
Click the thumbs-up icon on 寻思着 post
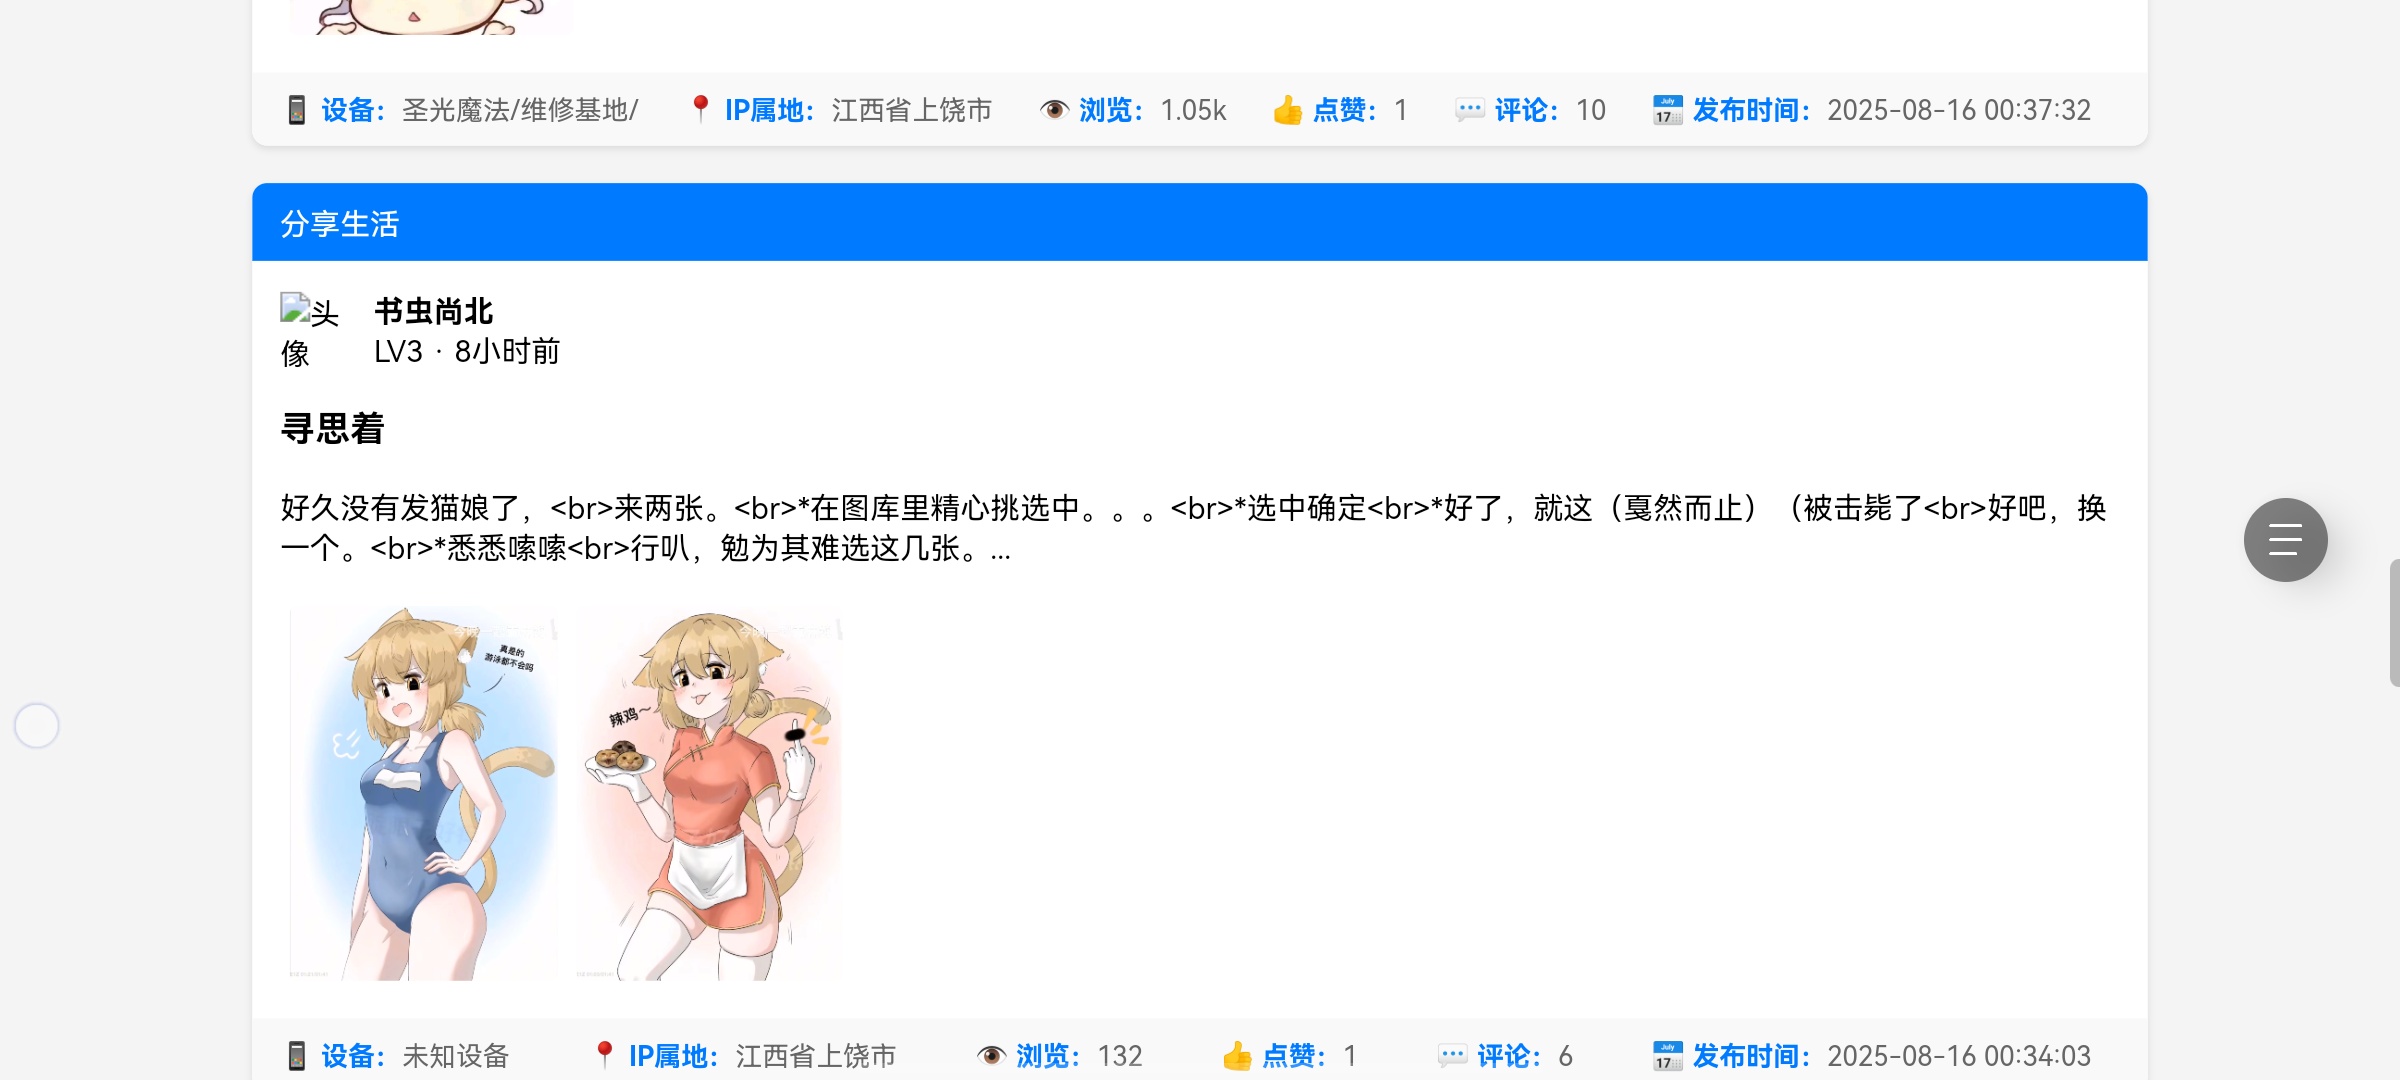click(x=1237, y=1056)
